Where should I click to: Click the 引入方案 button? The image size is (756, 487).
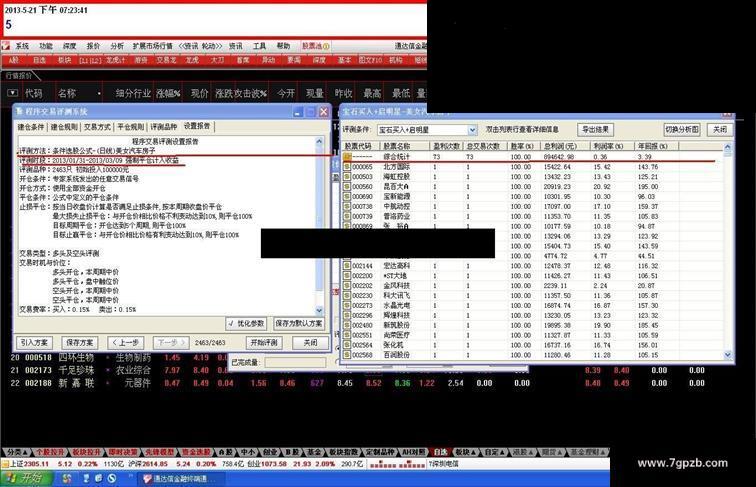[34, 342]
